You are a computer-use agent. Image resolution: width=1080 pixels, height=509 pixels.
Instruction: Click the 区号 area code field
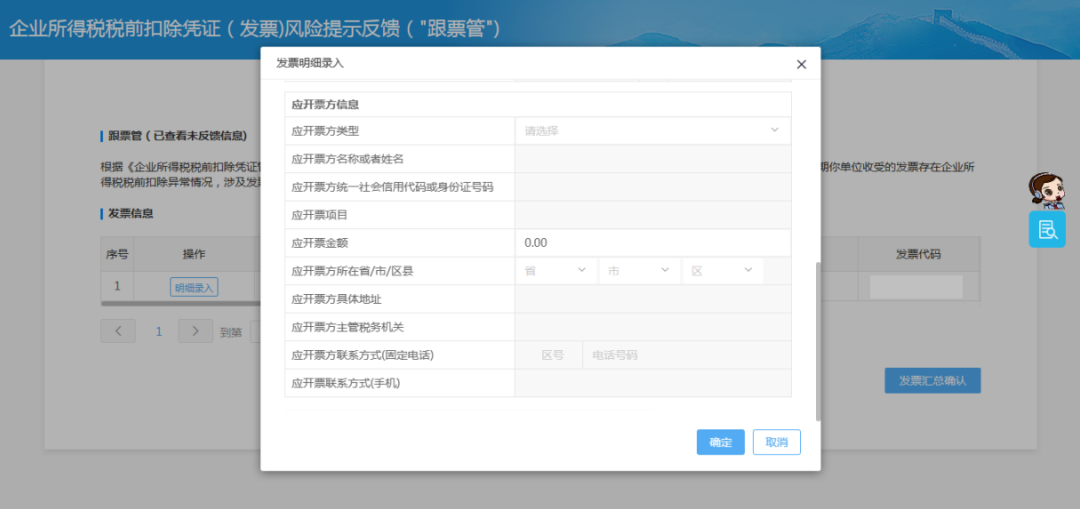coord(552,355)
